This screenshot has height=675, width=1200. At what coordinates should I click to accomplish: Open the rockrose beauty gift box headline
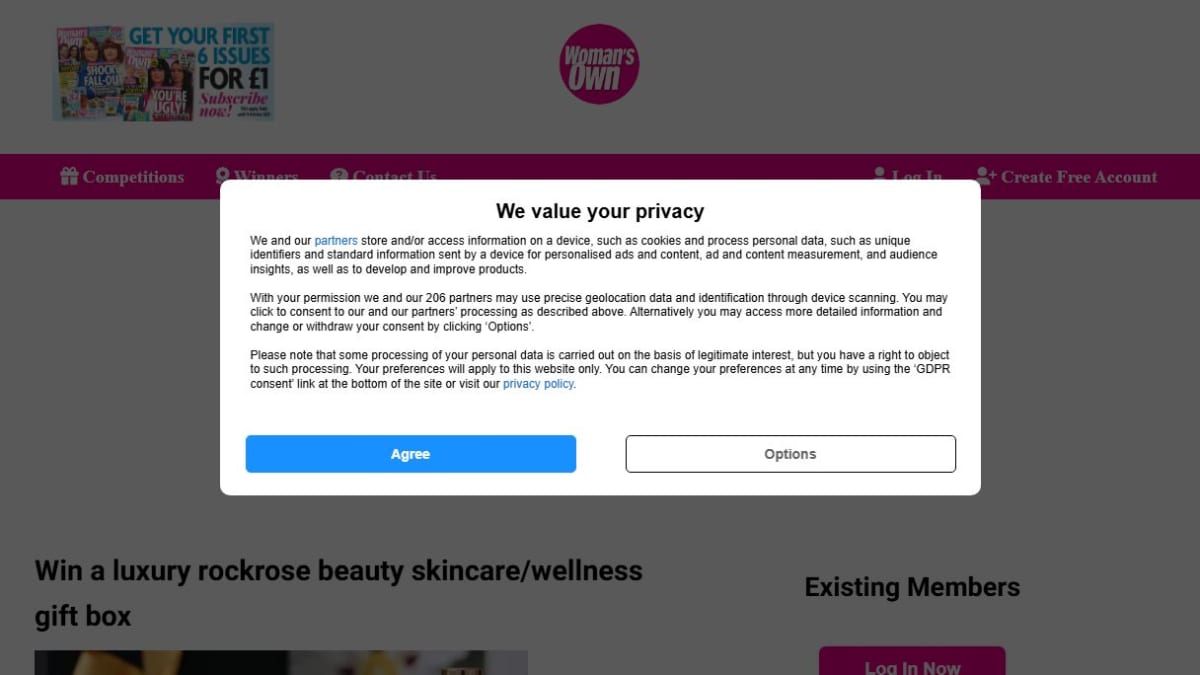click(x=339, y=593)
